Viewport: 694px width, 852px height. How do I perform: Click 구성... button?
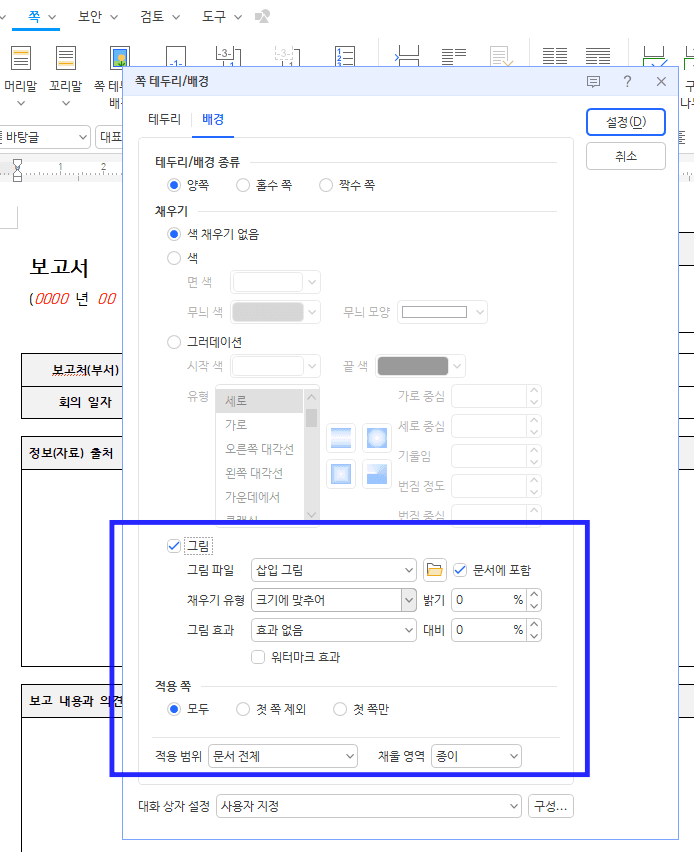(x=551, y=806)
